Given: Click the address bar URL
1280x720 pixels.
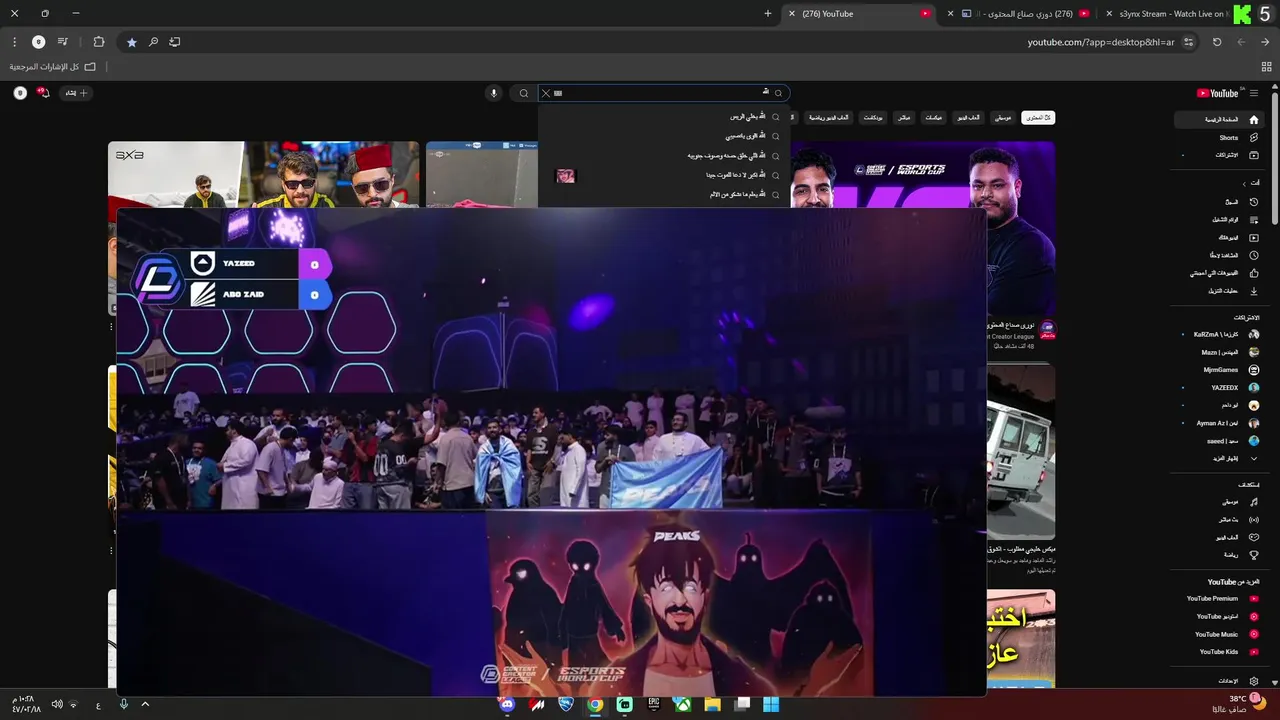Looking at the screenshot, I should [1101, 42].
